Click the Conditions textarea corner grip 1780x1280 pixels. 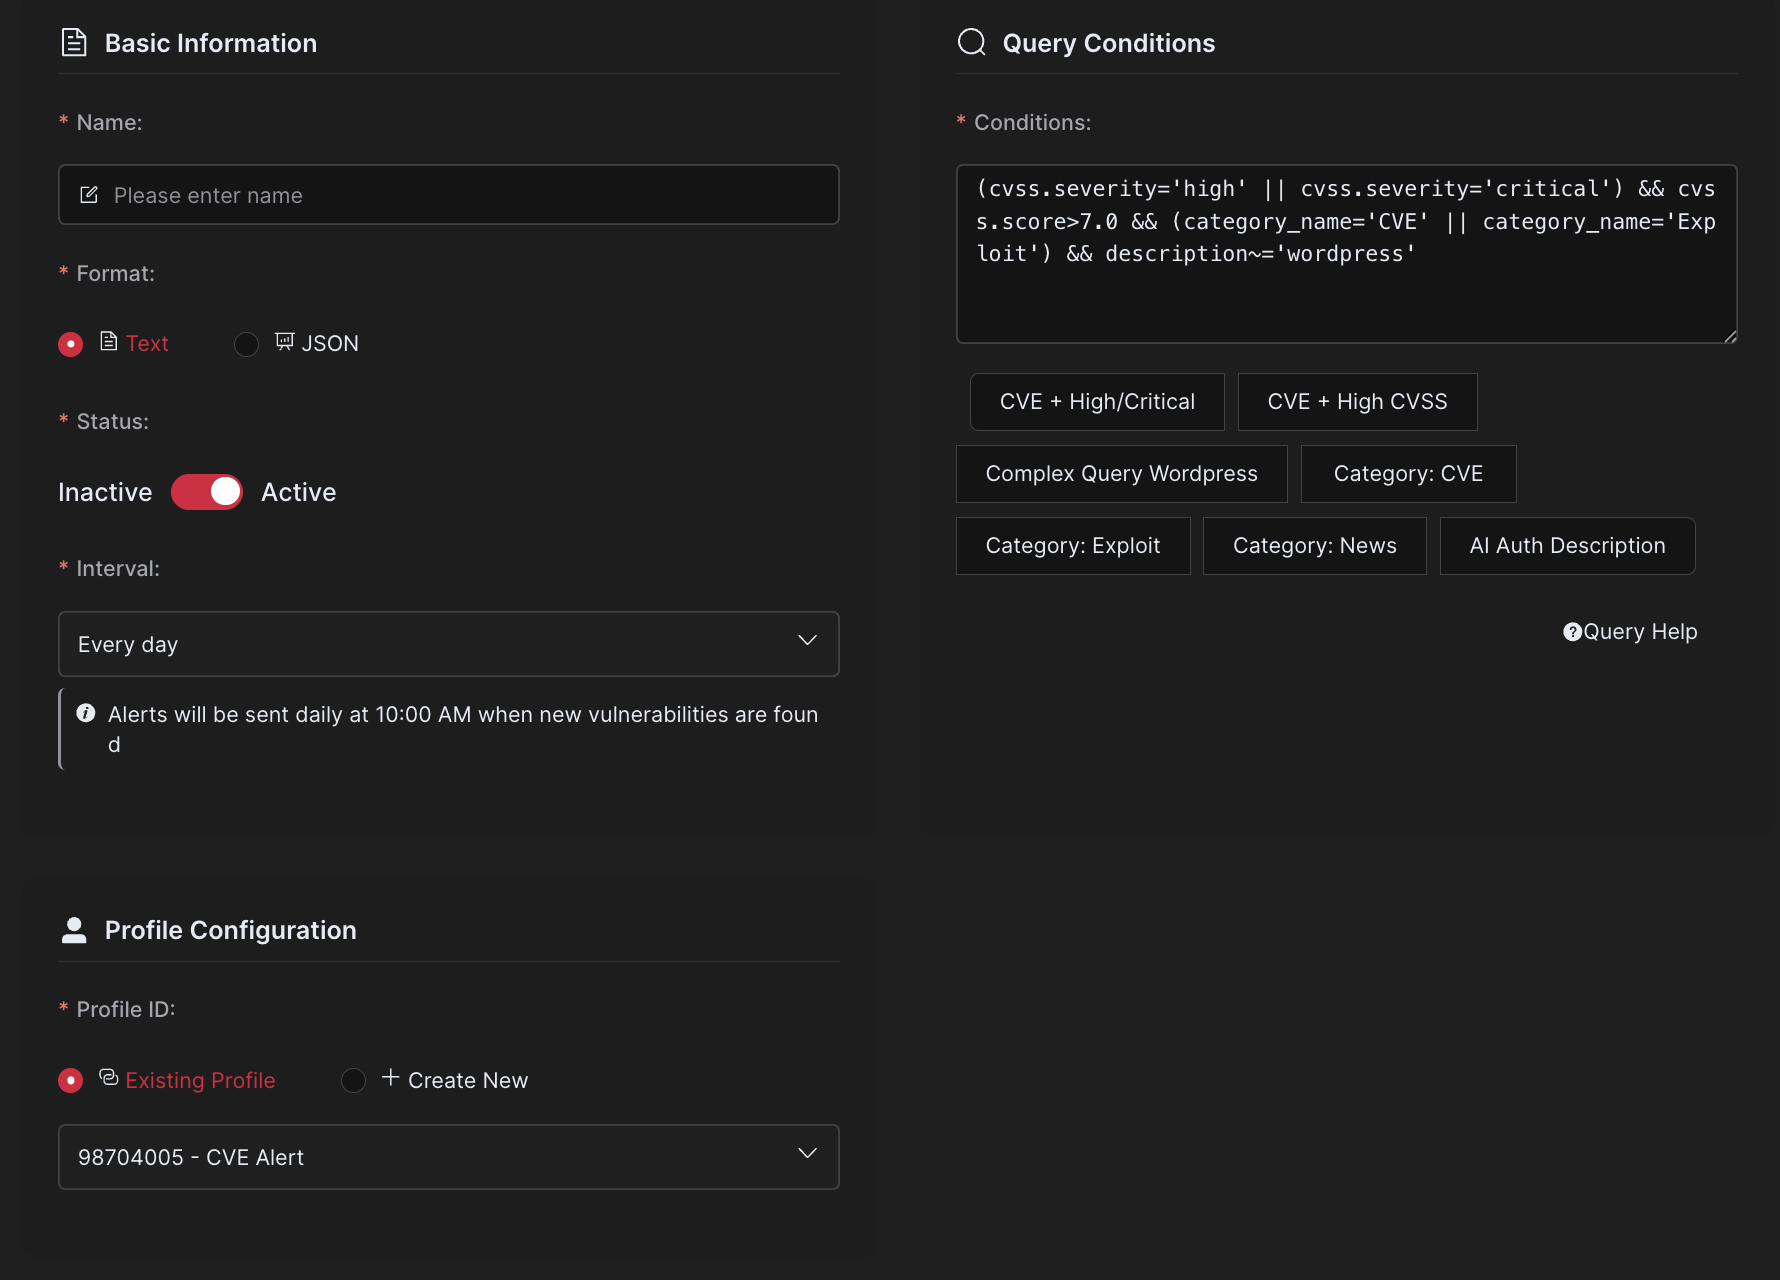1730,336
